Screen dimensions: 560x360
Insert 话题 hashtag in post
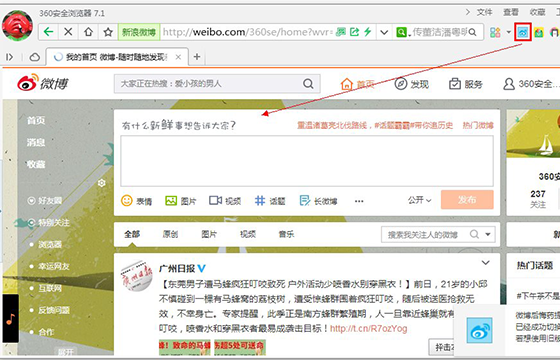click(x=270, y=201)
